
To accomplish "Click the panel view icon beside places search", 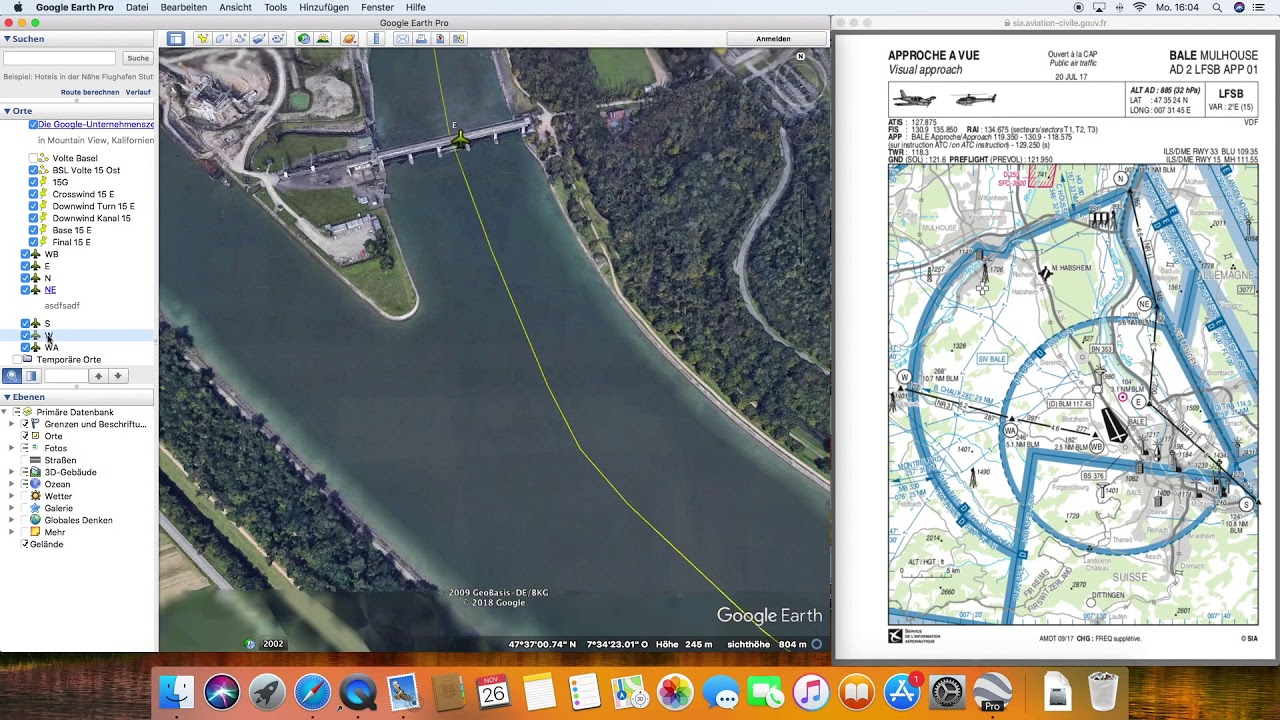I will click(x=31, y=376).
